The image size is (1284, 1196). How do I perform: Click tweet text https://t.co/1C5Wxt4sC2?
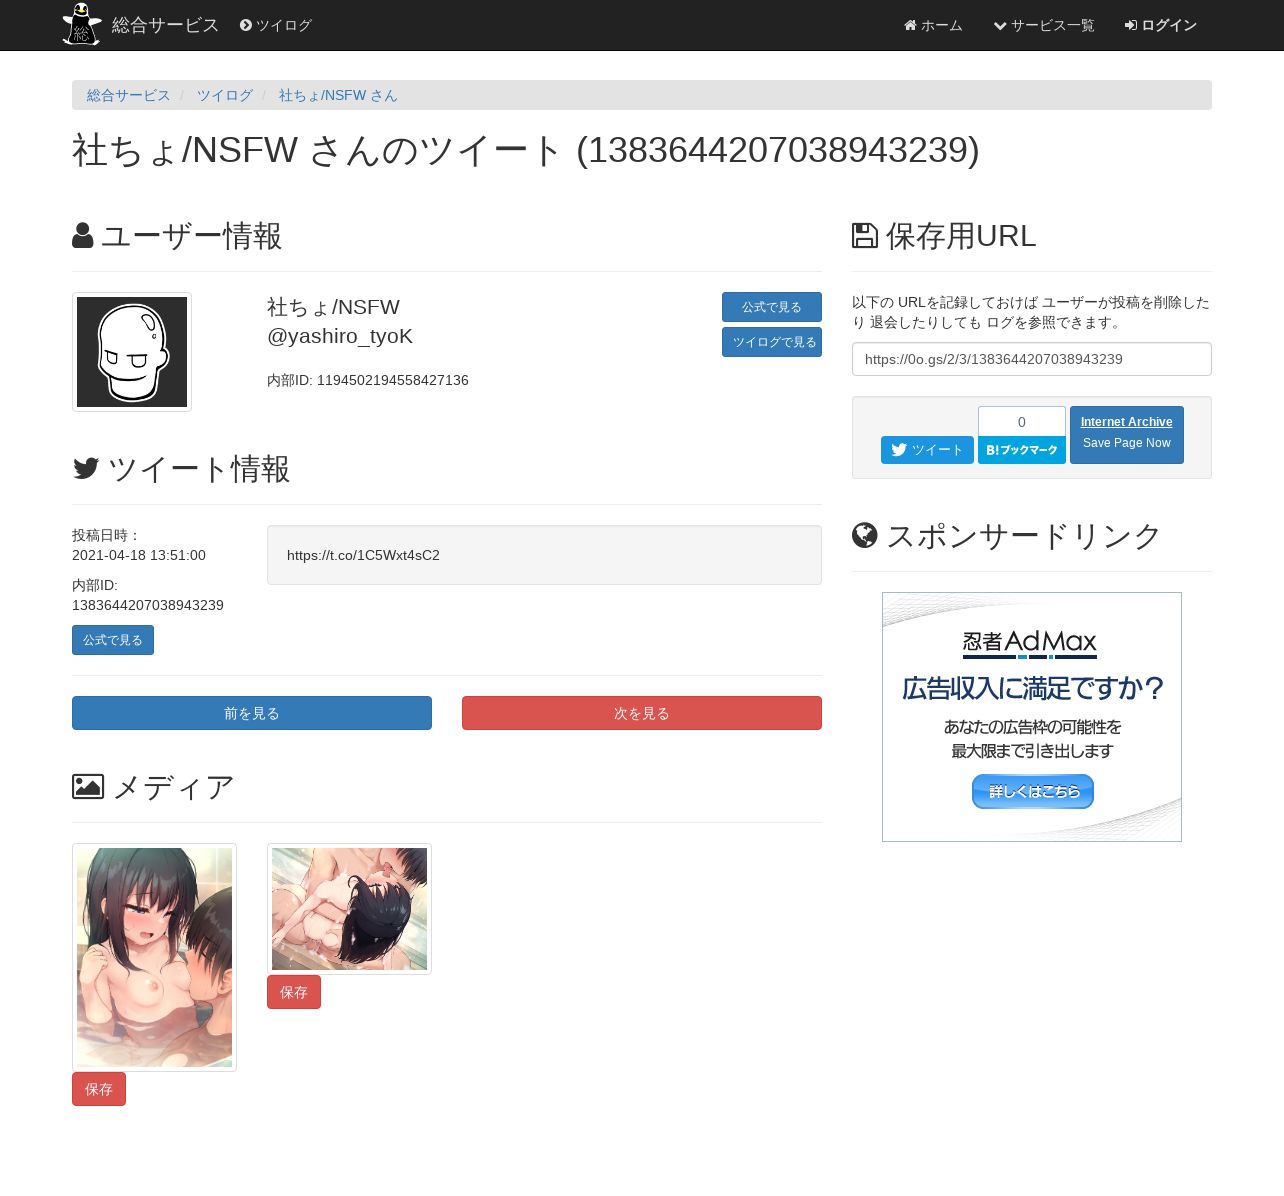point(363,555)
